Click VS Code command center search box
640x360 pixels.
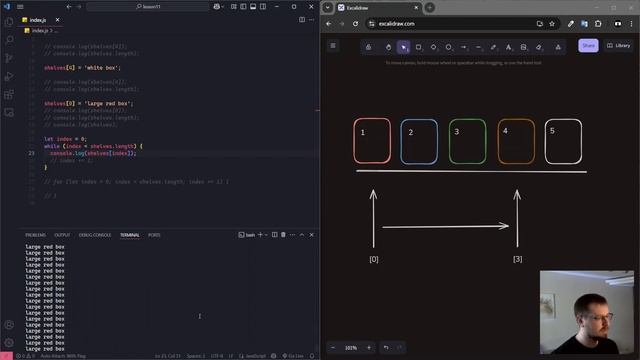[148, 7]
